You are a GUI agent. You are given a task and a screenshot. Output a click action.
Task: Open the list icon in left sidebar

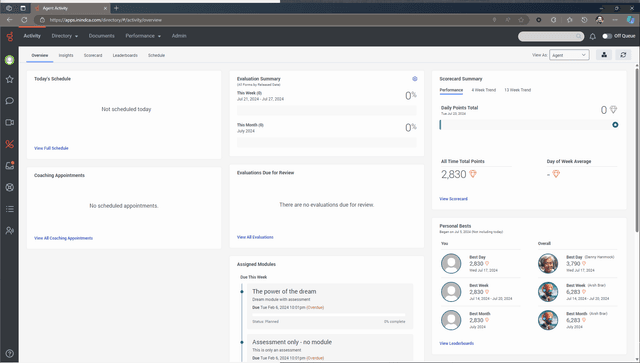[9, 209]
